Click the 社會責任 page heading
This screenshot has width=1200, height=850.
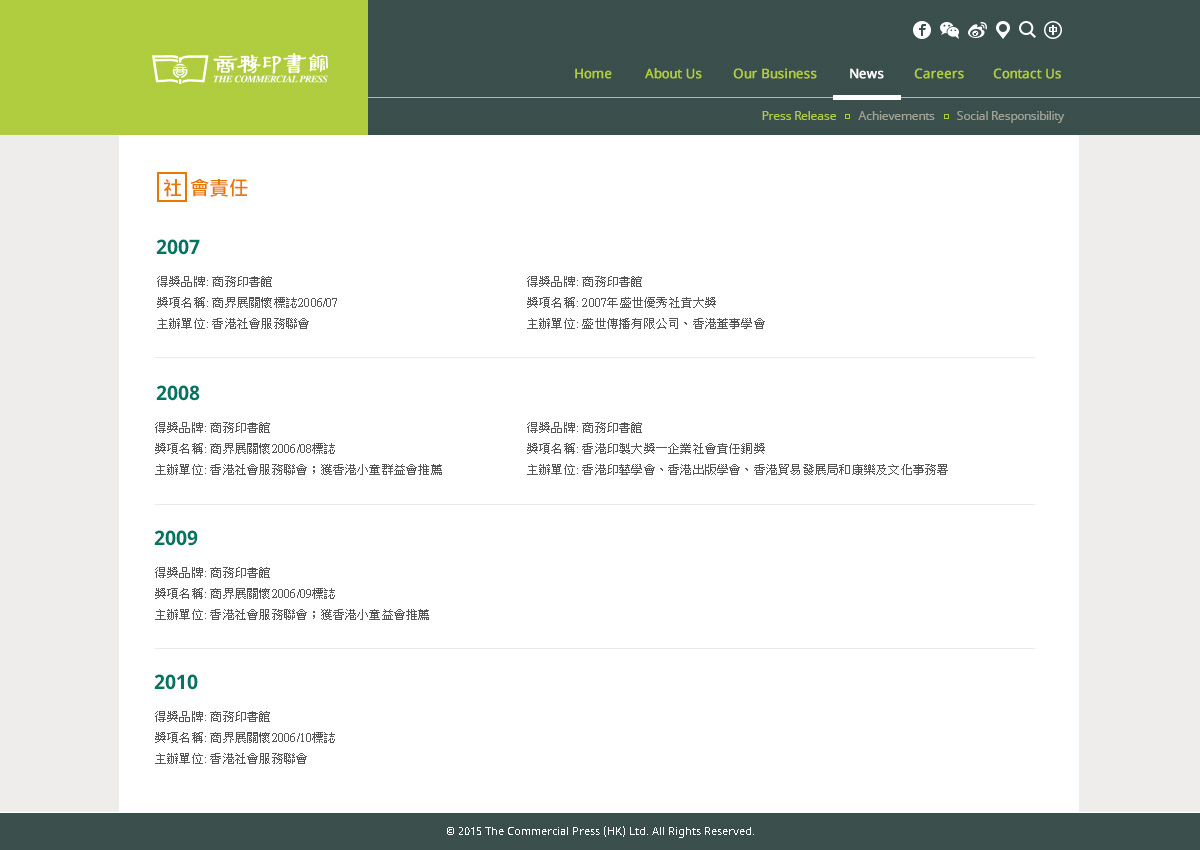[203, 187]
